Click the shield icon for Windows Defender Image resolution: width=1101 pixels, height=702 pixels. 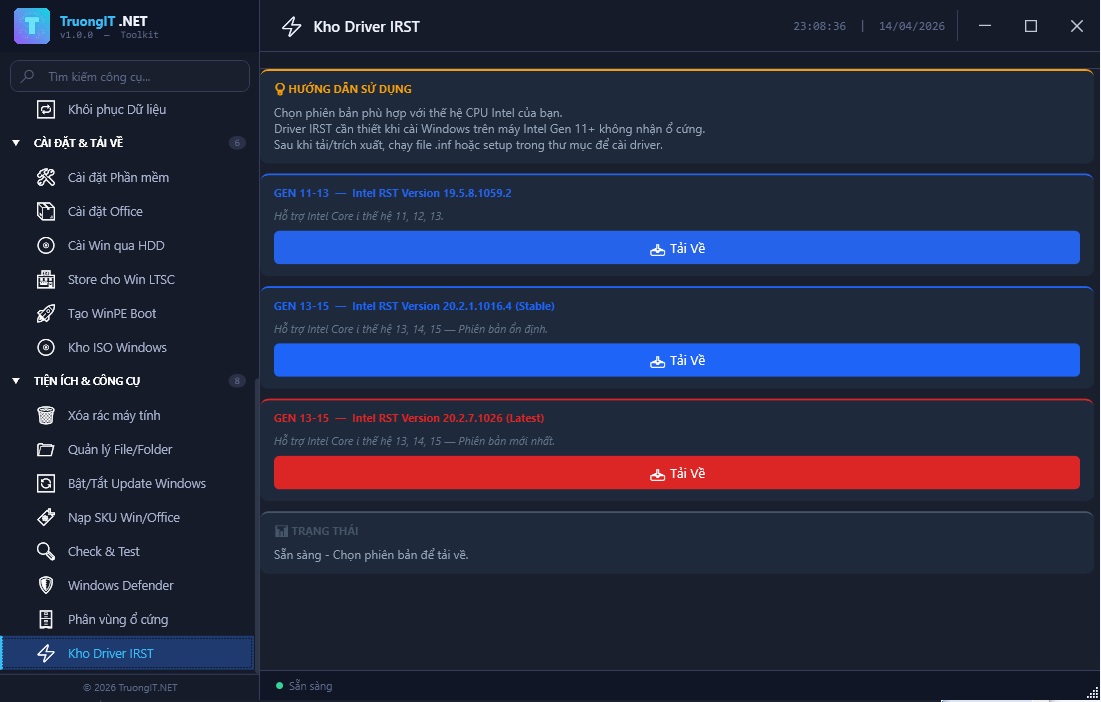point(46,585)
